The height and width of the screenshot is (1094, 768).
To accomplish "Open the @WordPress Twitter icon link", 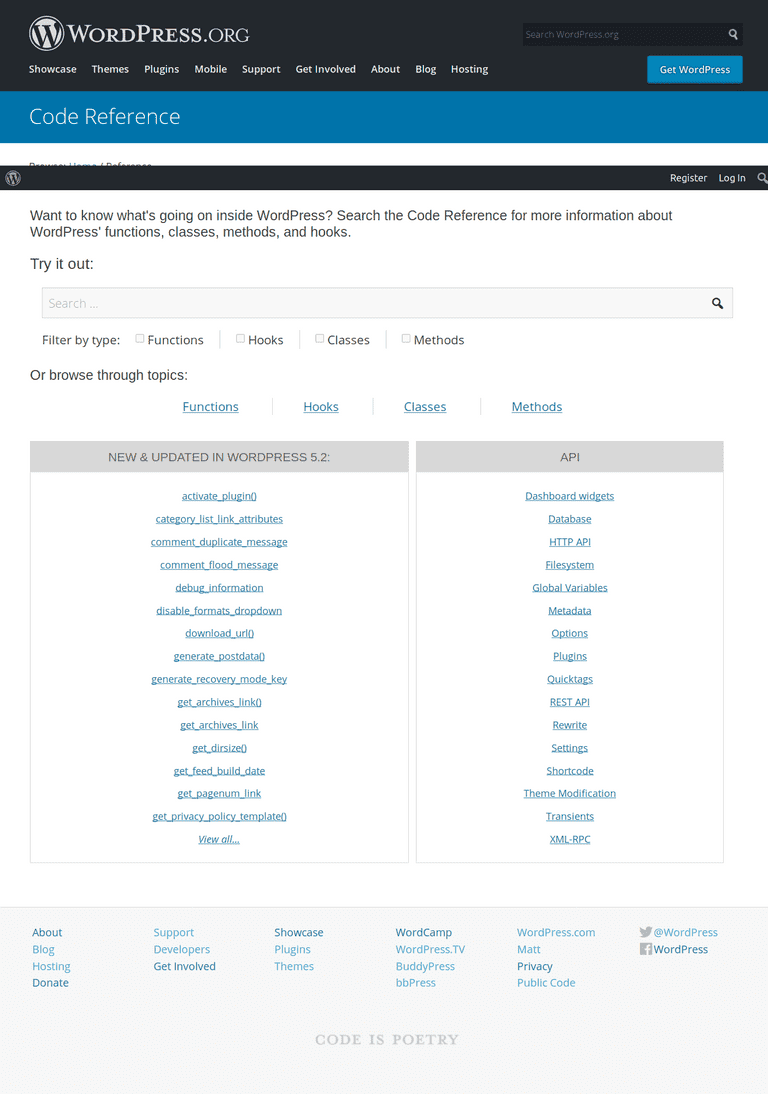I will (646, 932).
